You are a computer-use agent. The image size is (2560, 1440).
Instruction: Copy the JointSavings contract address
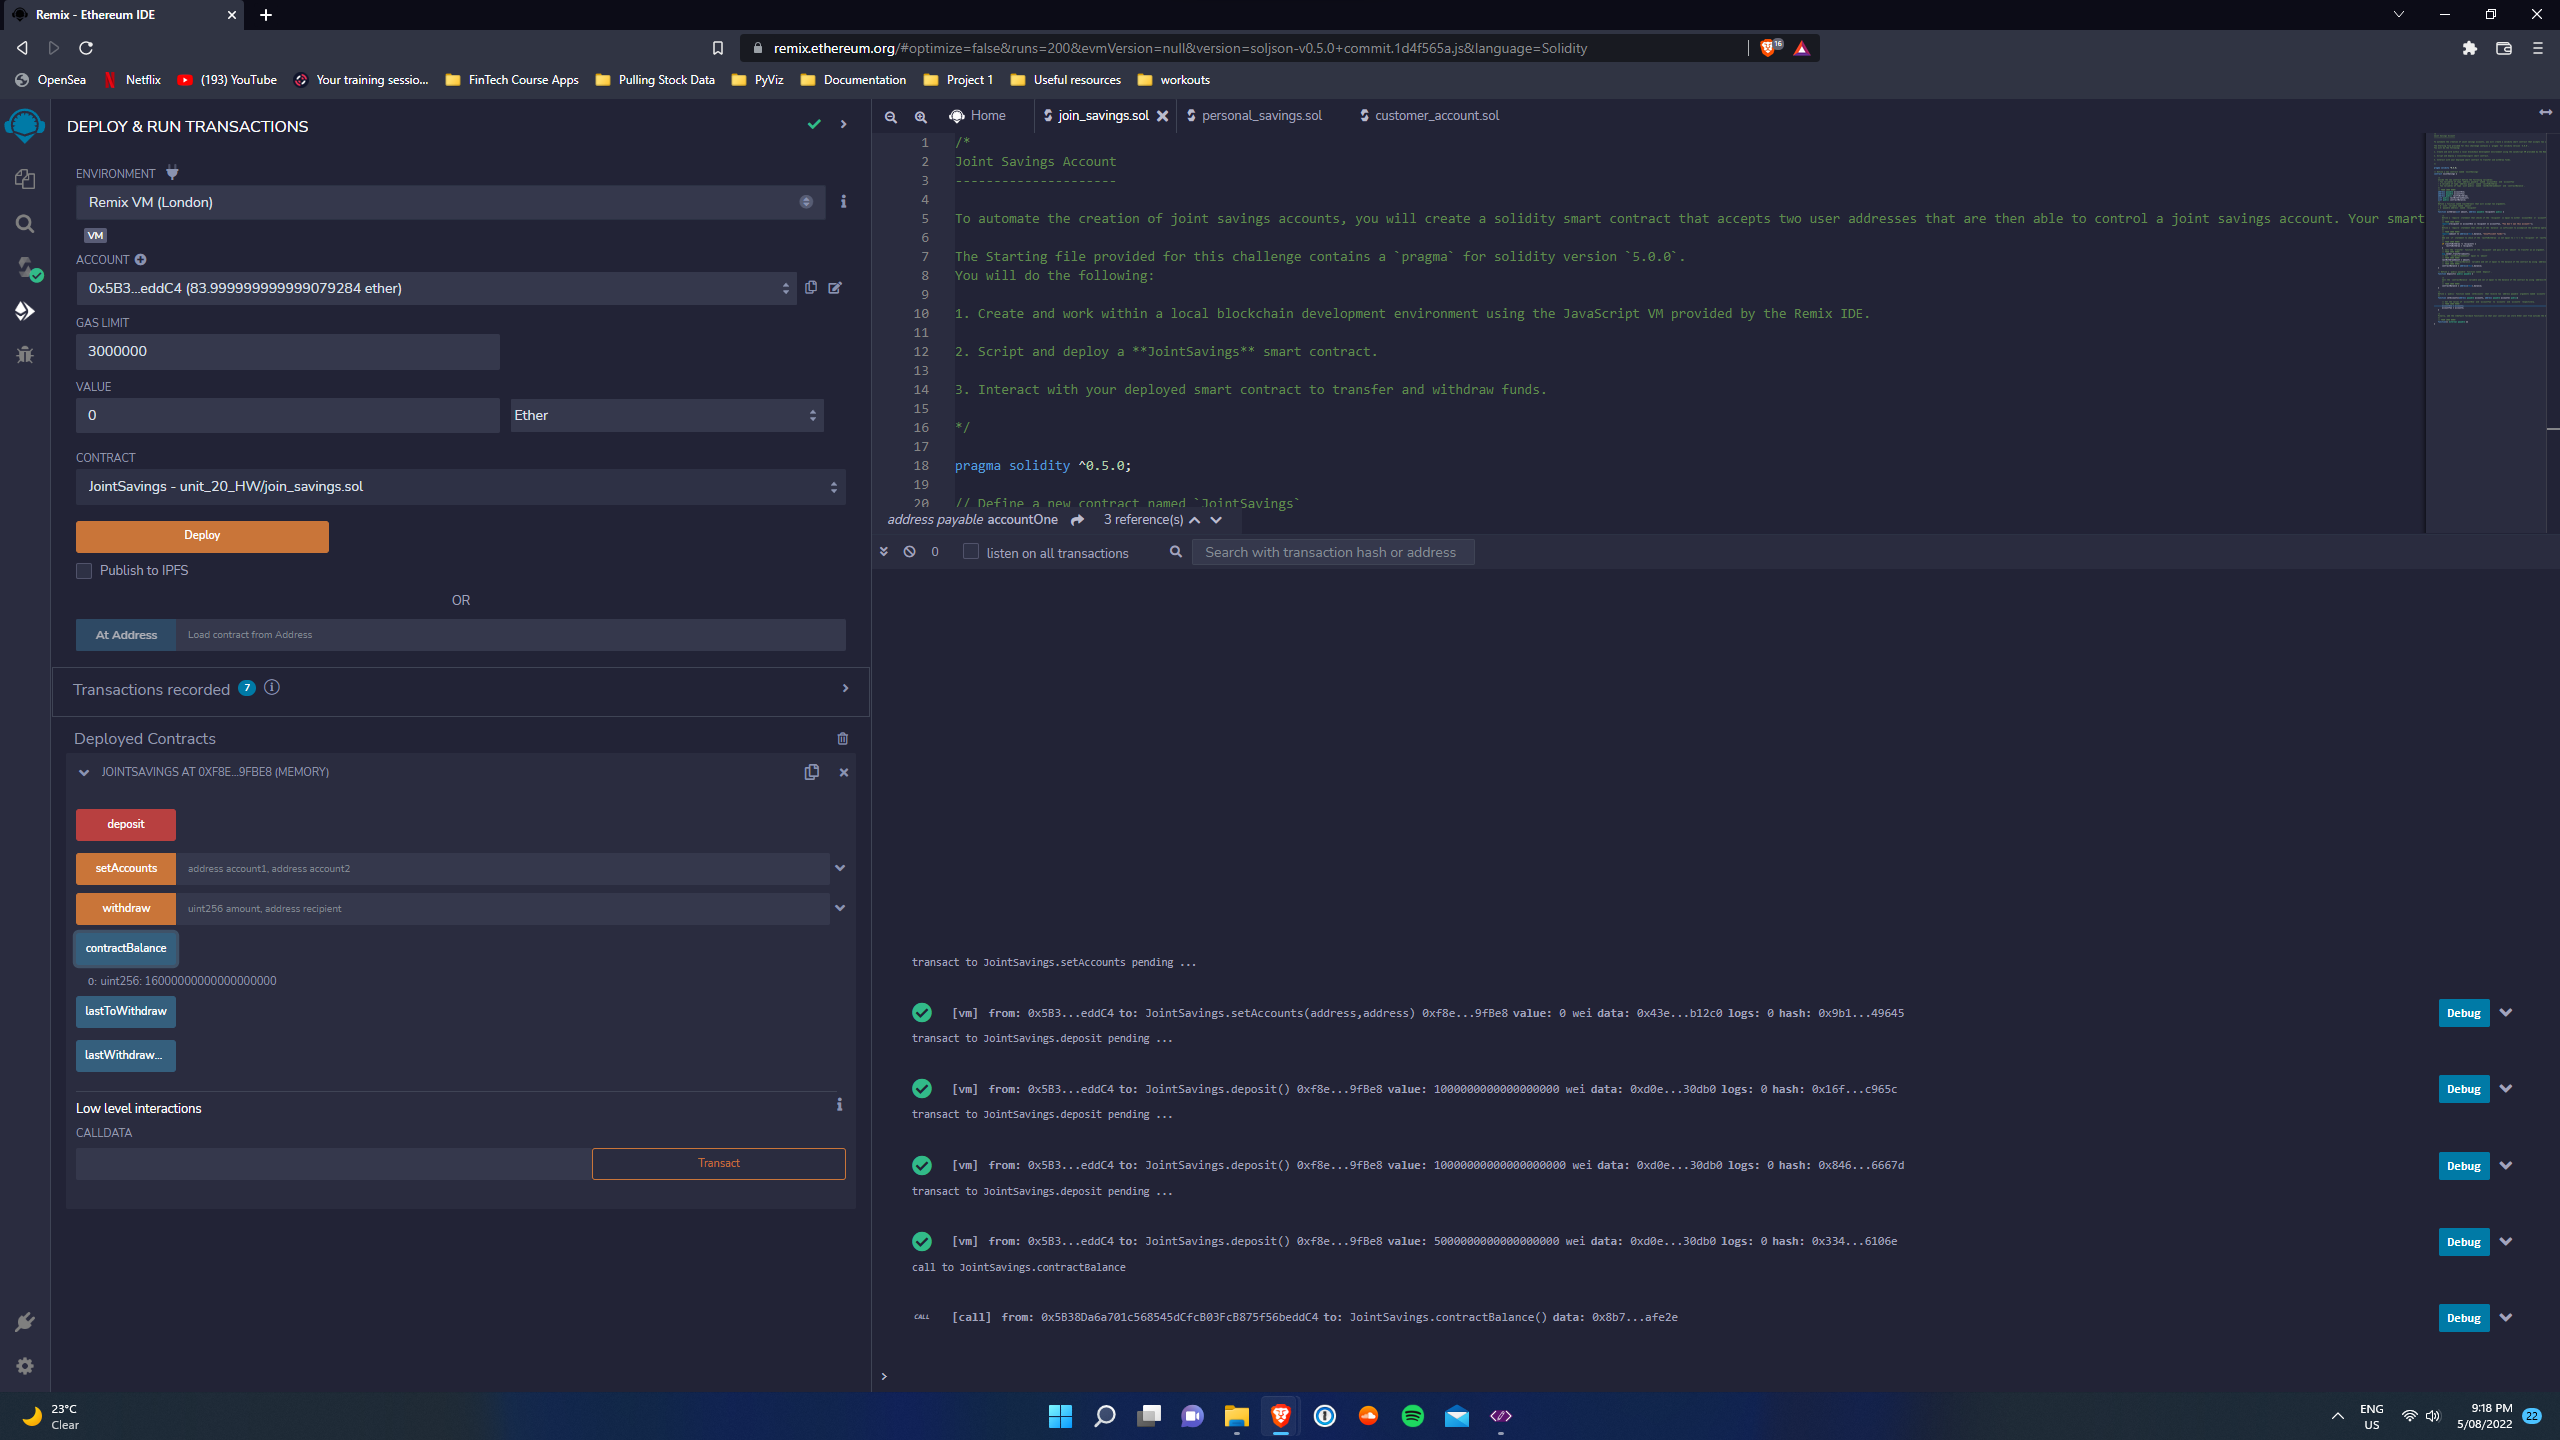(x=811, y=772)
